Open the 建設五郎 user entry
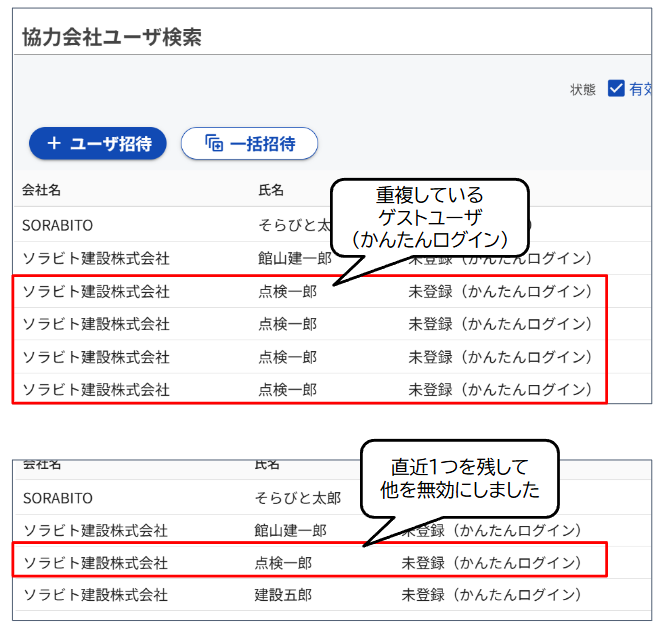 click(283, 595)
